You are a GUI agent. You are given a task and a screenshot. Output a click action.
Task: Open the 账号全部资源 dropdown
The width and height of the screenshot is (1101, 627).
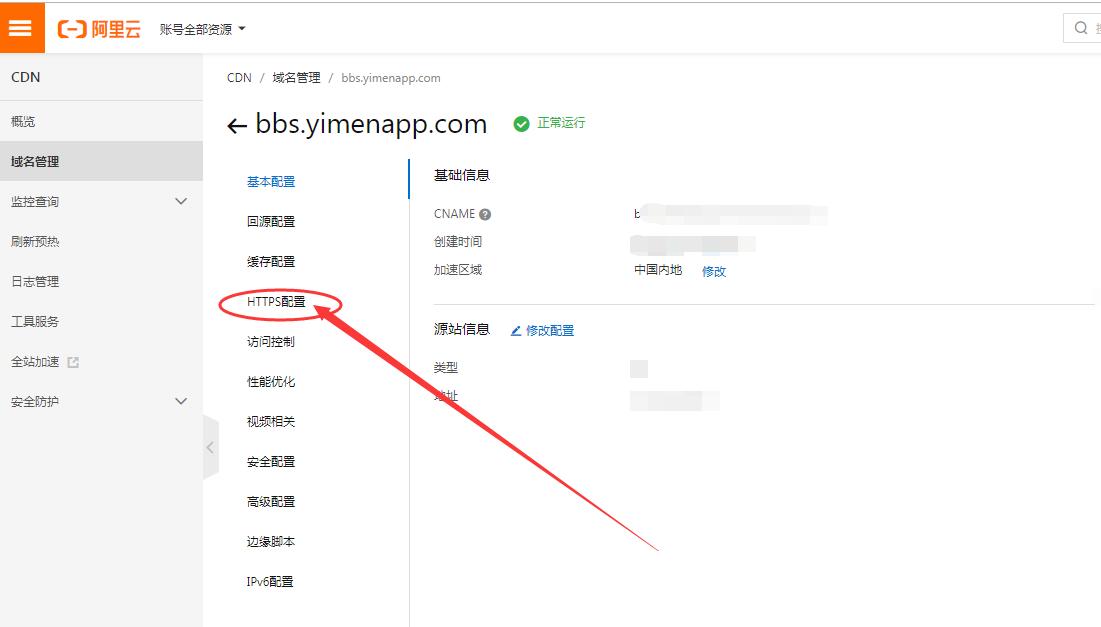click(x=202, y=29)
